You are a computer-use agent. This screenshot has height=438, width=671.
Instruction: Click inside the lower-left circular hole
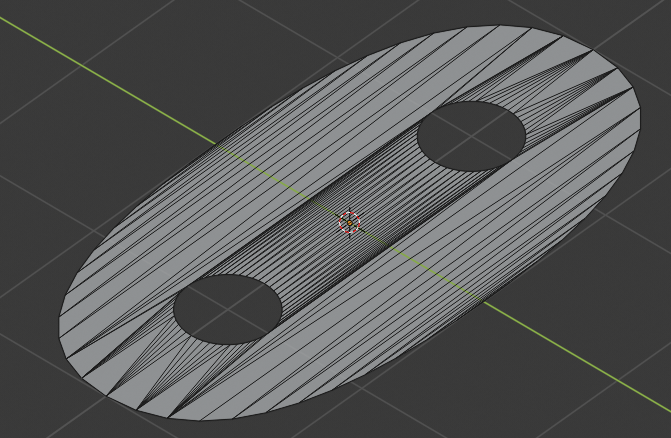[227, 309]
